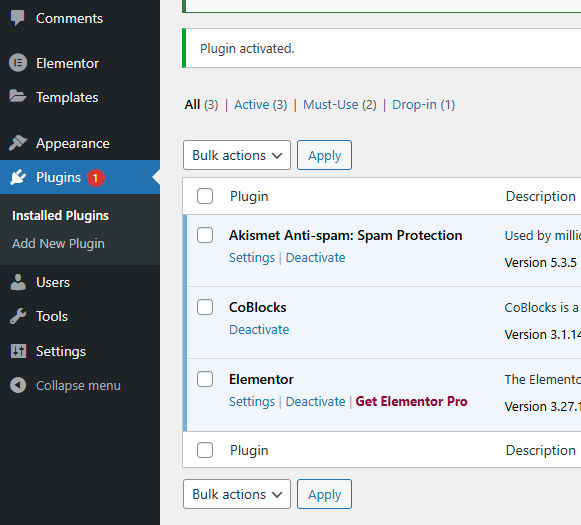Click the Plugins plug icon
The height and width of the screenshot is (525, 581).
point(18,177)
